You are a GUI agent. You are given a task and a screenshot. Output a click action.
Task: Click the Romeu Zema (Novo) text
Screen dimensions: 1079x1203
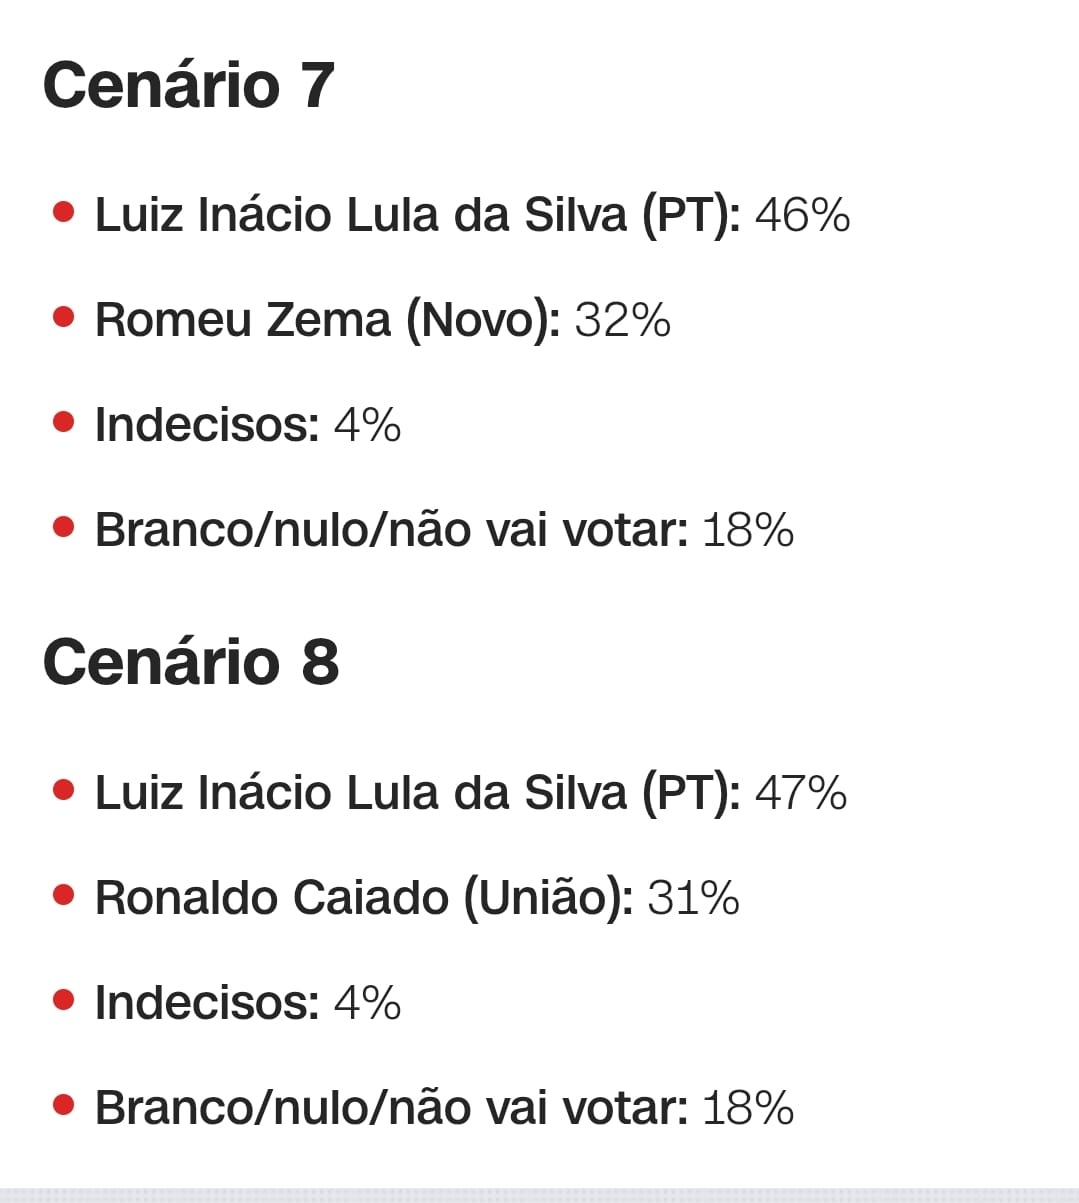point(327,320)
